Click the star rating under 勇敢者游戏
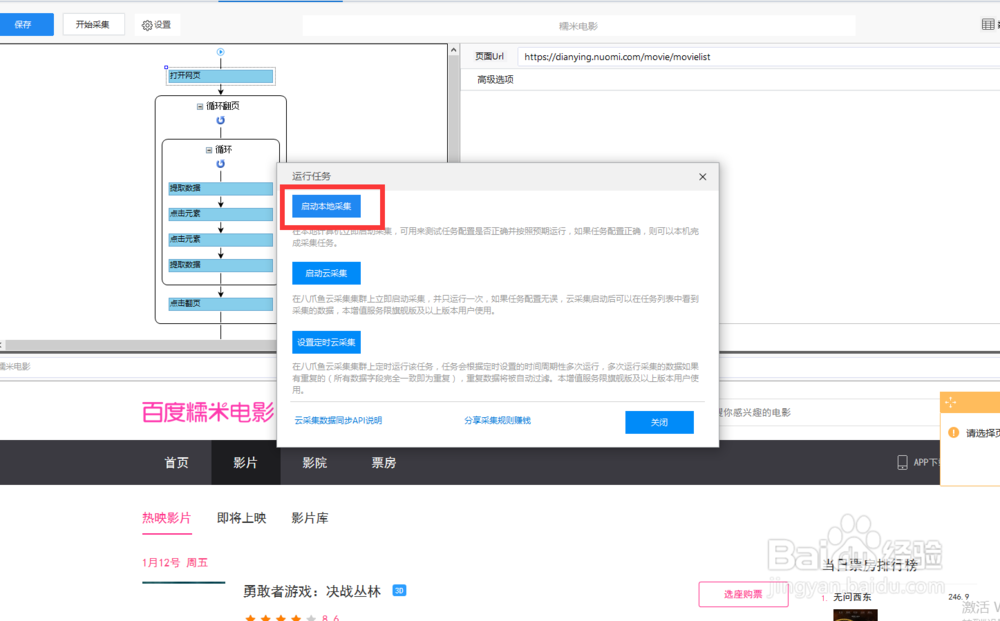The image size is (1000, 621). (280, 618)
